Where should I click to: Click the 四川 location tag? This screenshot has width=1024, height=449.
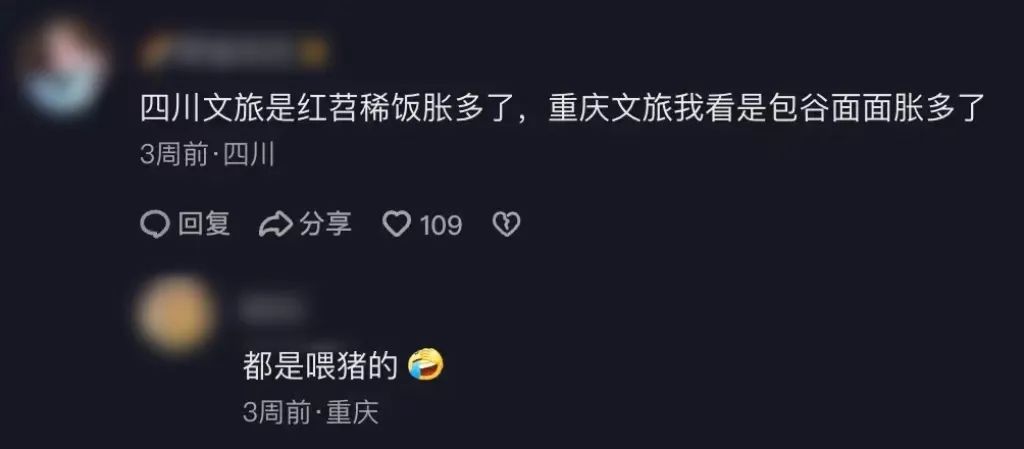click(x=249, y=157)
